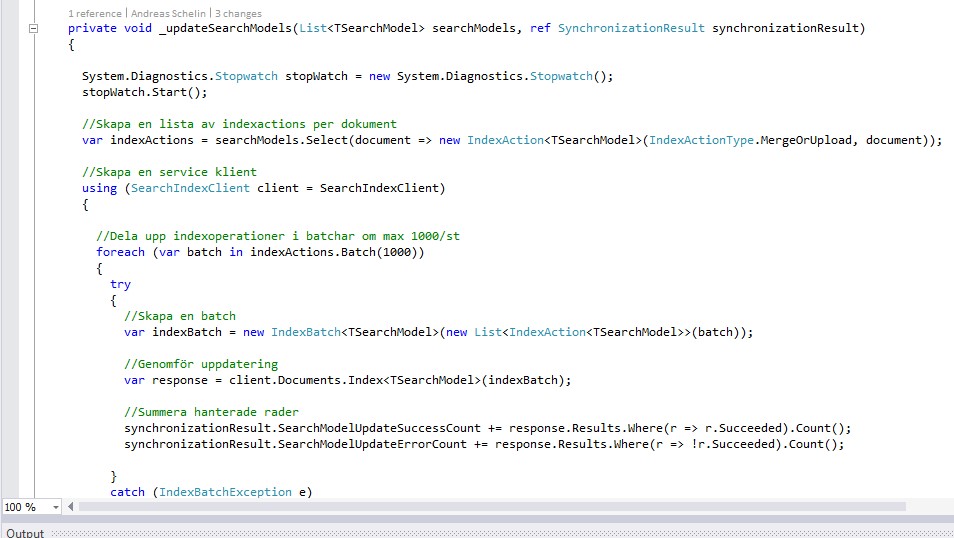The width and height of the screenshot is (954, 538).
Task: Open Andreas Schelin author CodeLens link
Action: [168, 13]
